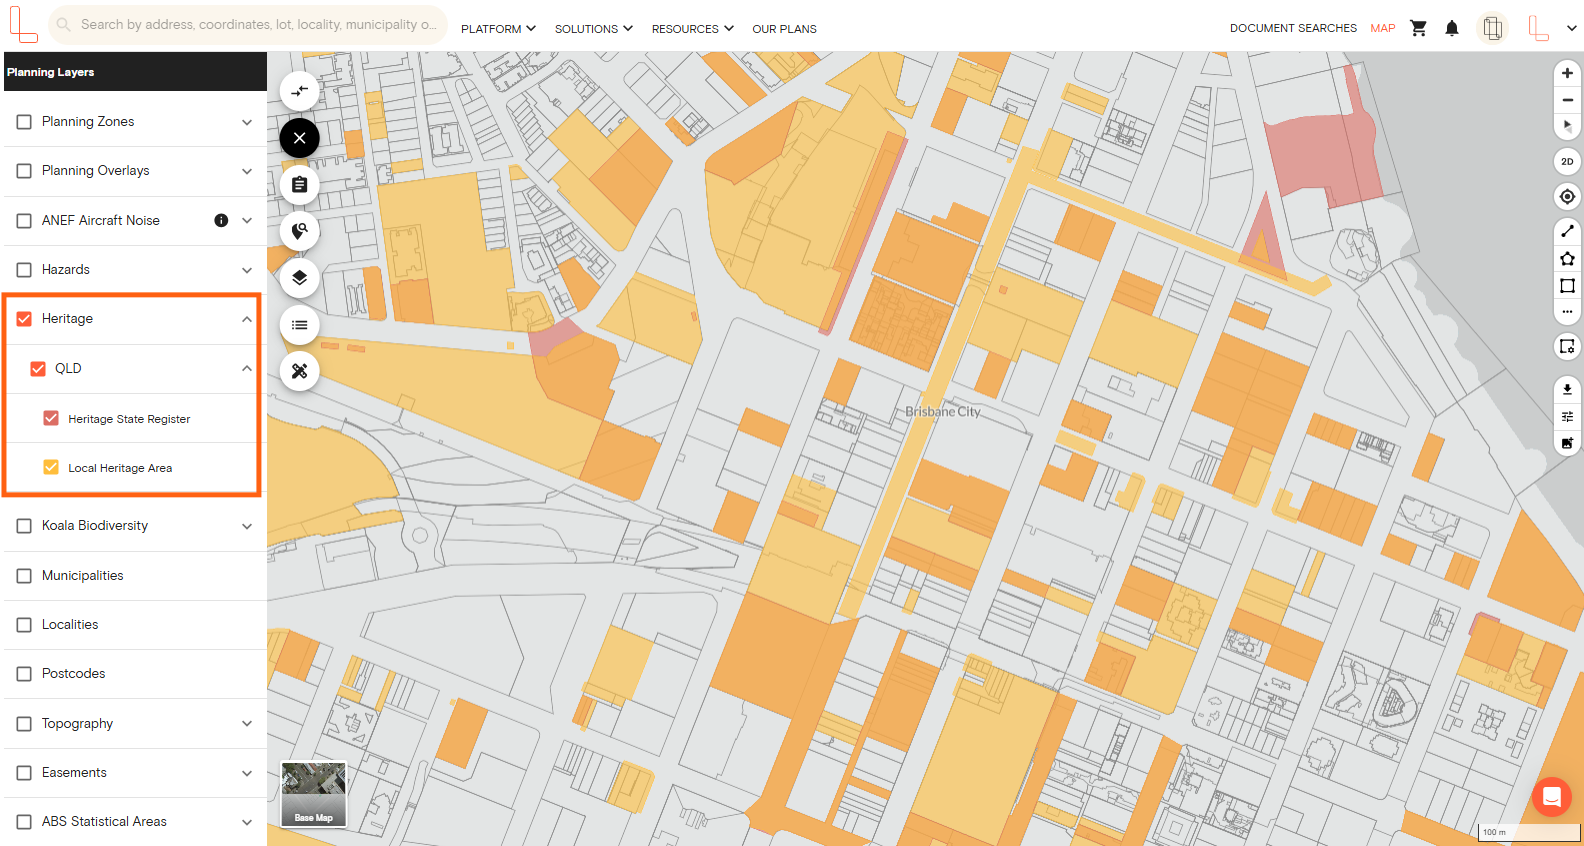Screen dimensions: 1584x846
Task: Open the SOLUTIONS menu
Action: pyautogui.click(x=594, y=29)
